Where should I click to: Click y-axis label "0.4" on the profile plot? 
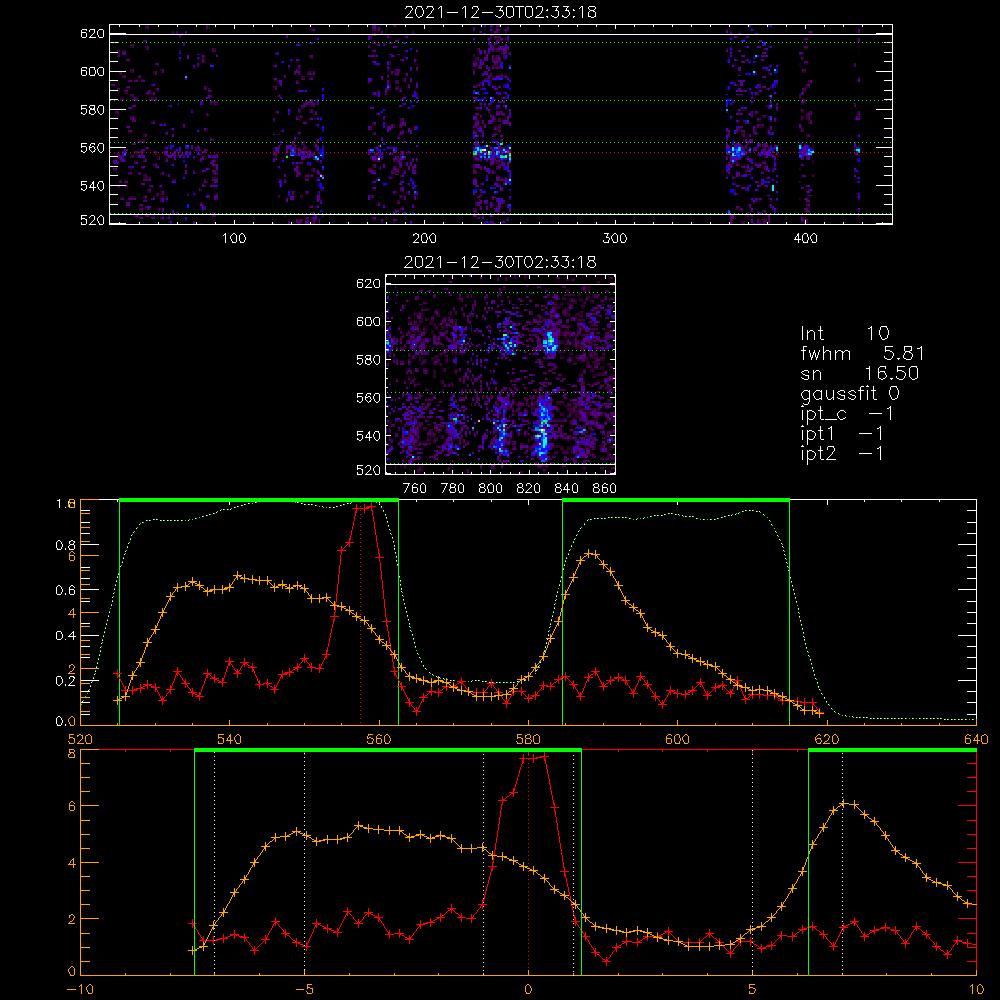pyautogui.click(x=66, y=636)
